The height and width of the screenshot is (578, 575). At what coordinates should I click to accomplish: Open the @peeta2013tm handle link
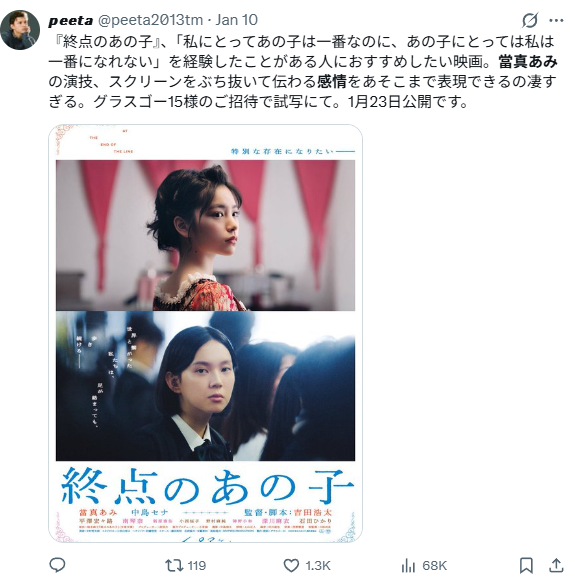(x=150, y=20)
